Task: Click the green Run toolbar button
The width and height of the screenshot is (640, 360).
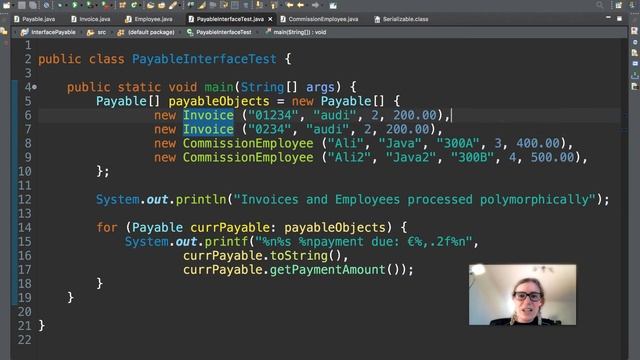Action: pos(75,5)
